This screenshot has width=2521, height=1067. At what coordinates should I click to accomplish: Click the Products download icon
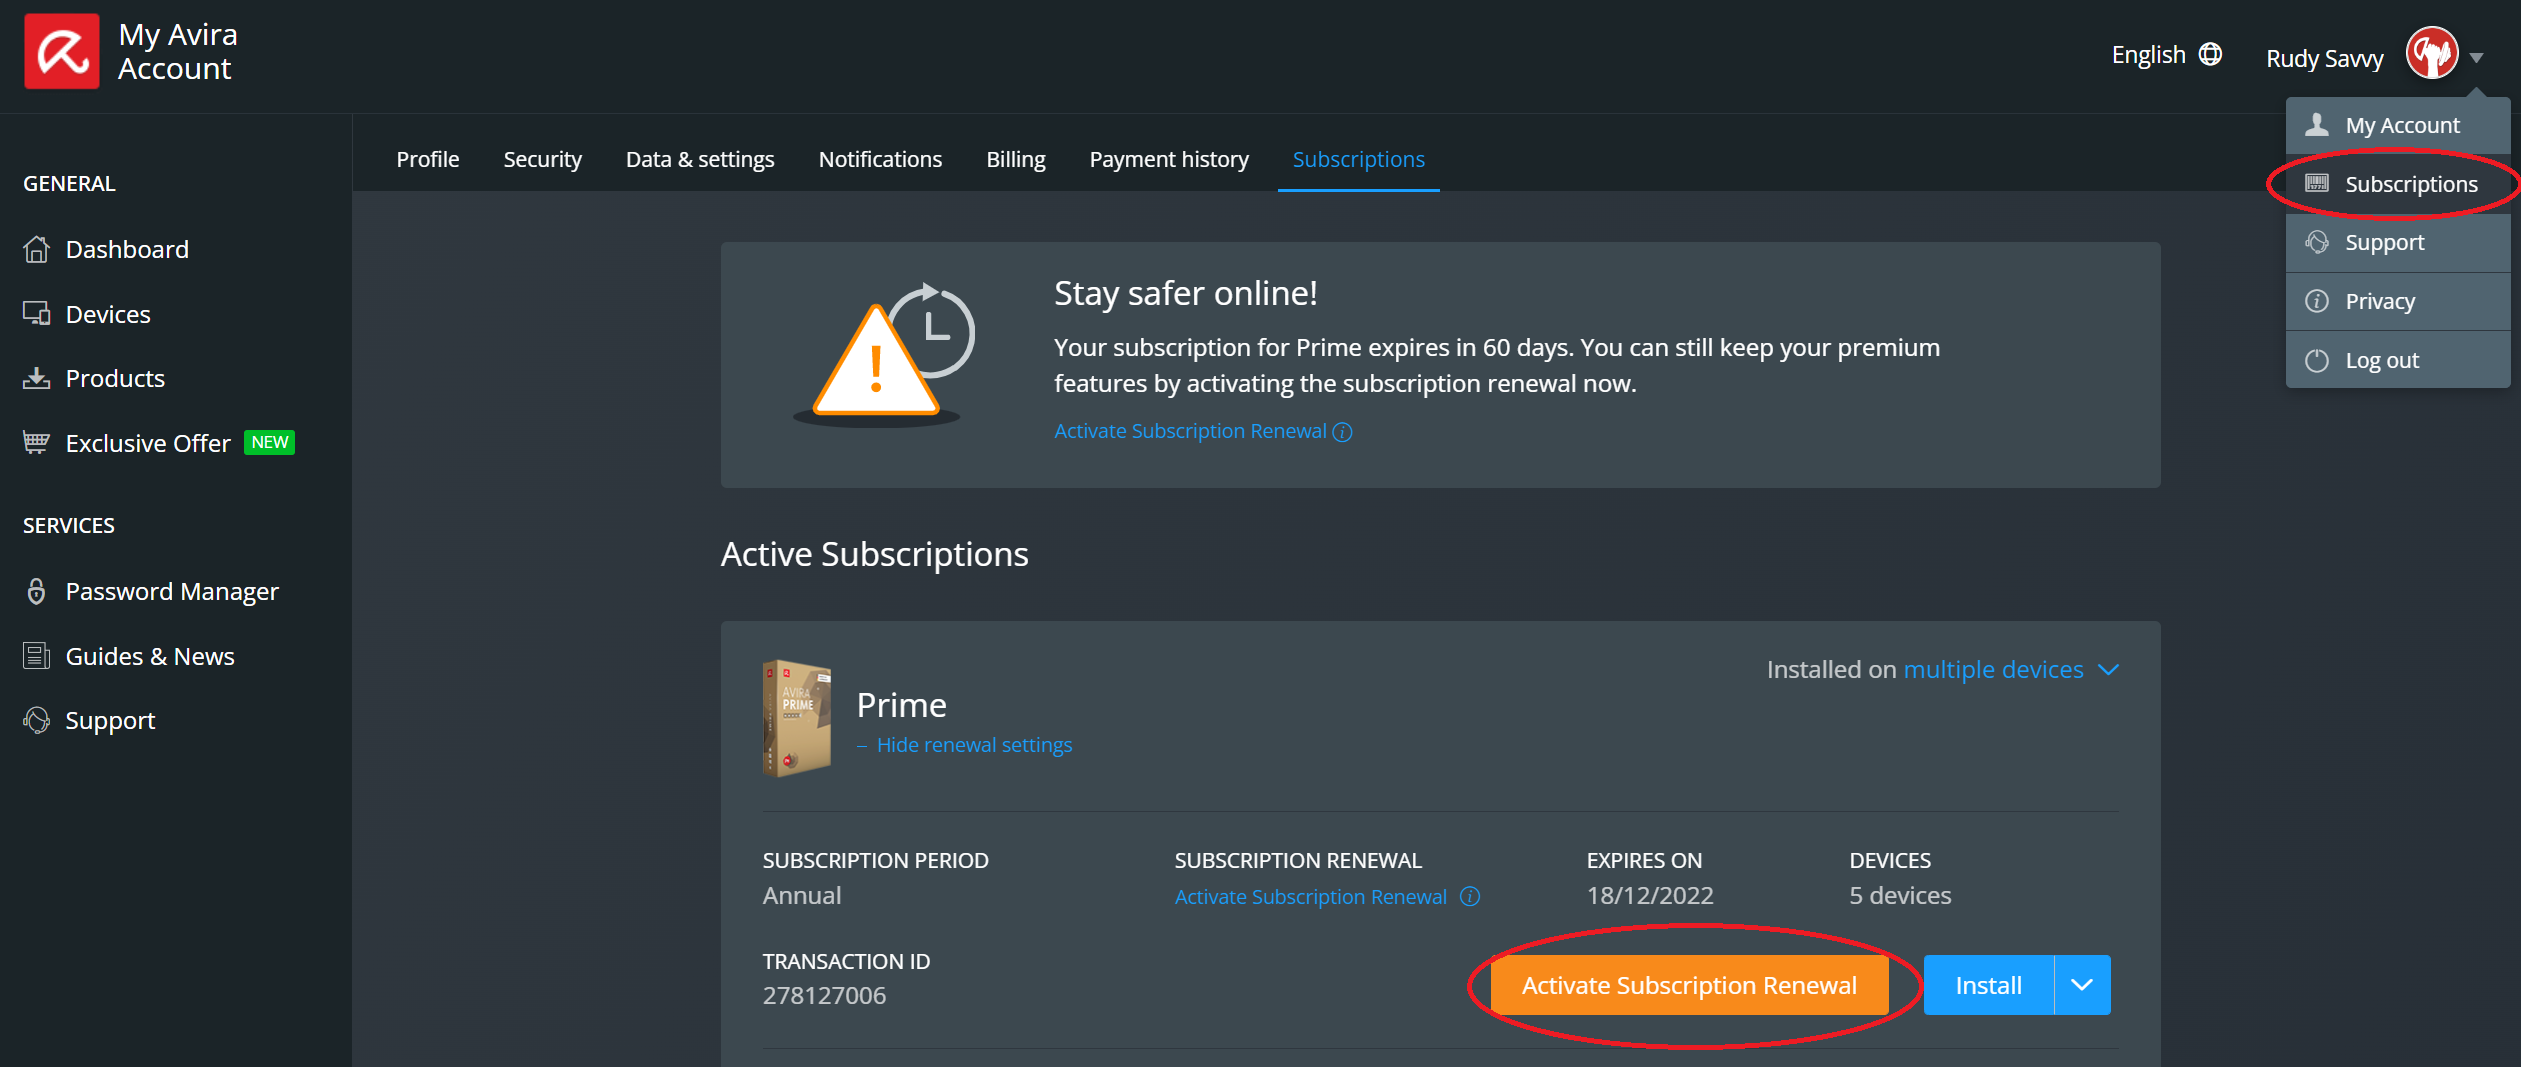tap(36, 378)
